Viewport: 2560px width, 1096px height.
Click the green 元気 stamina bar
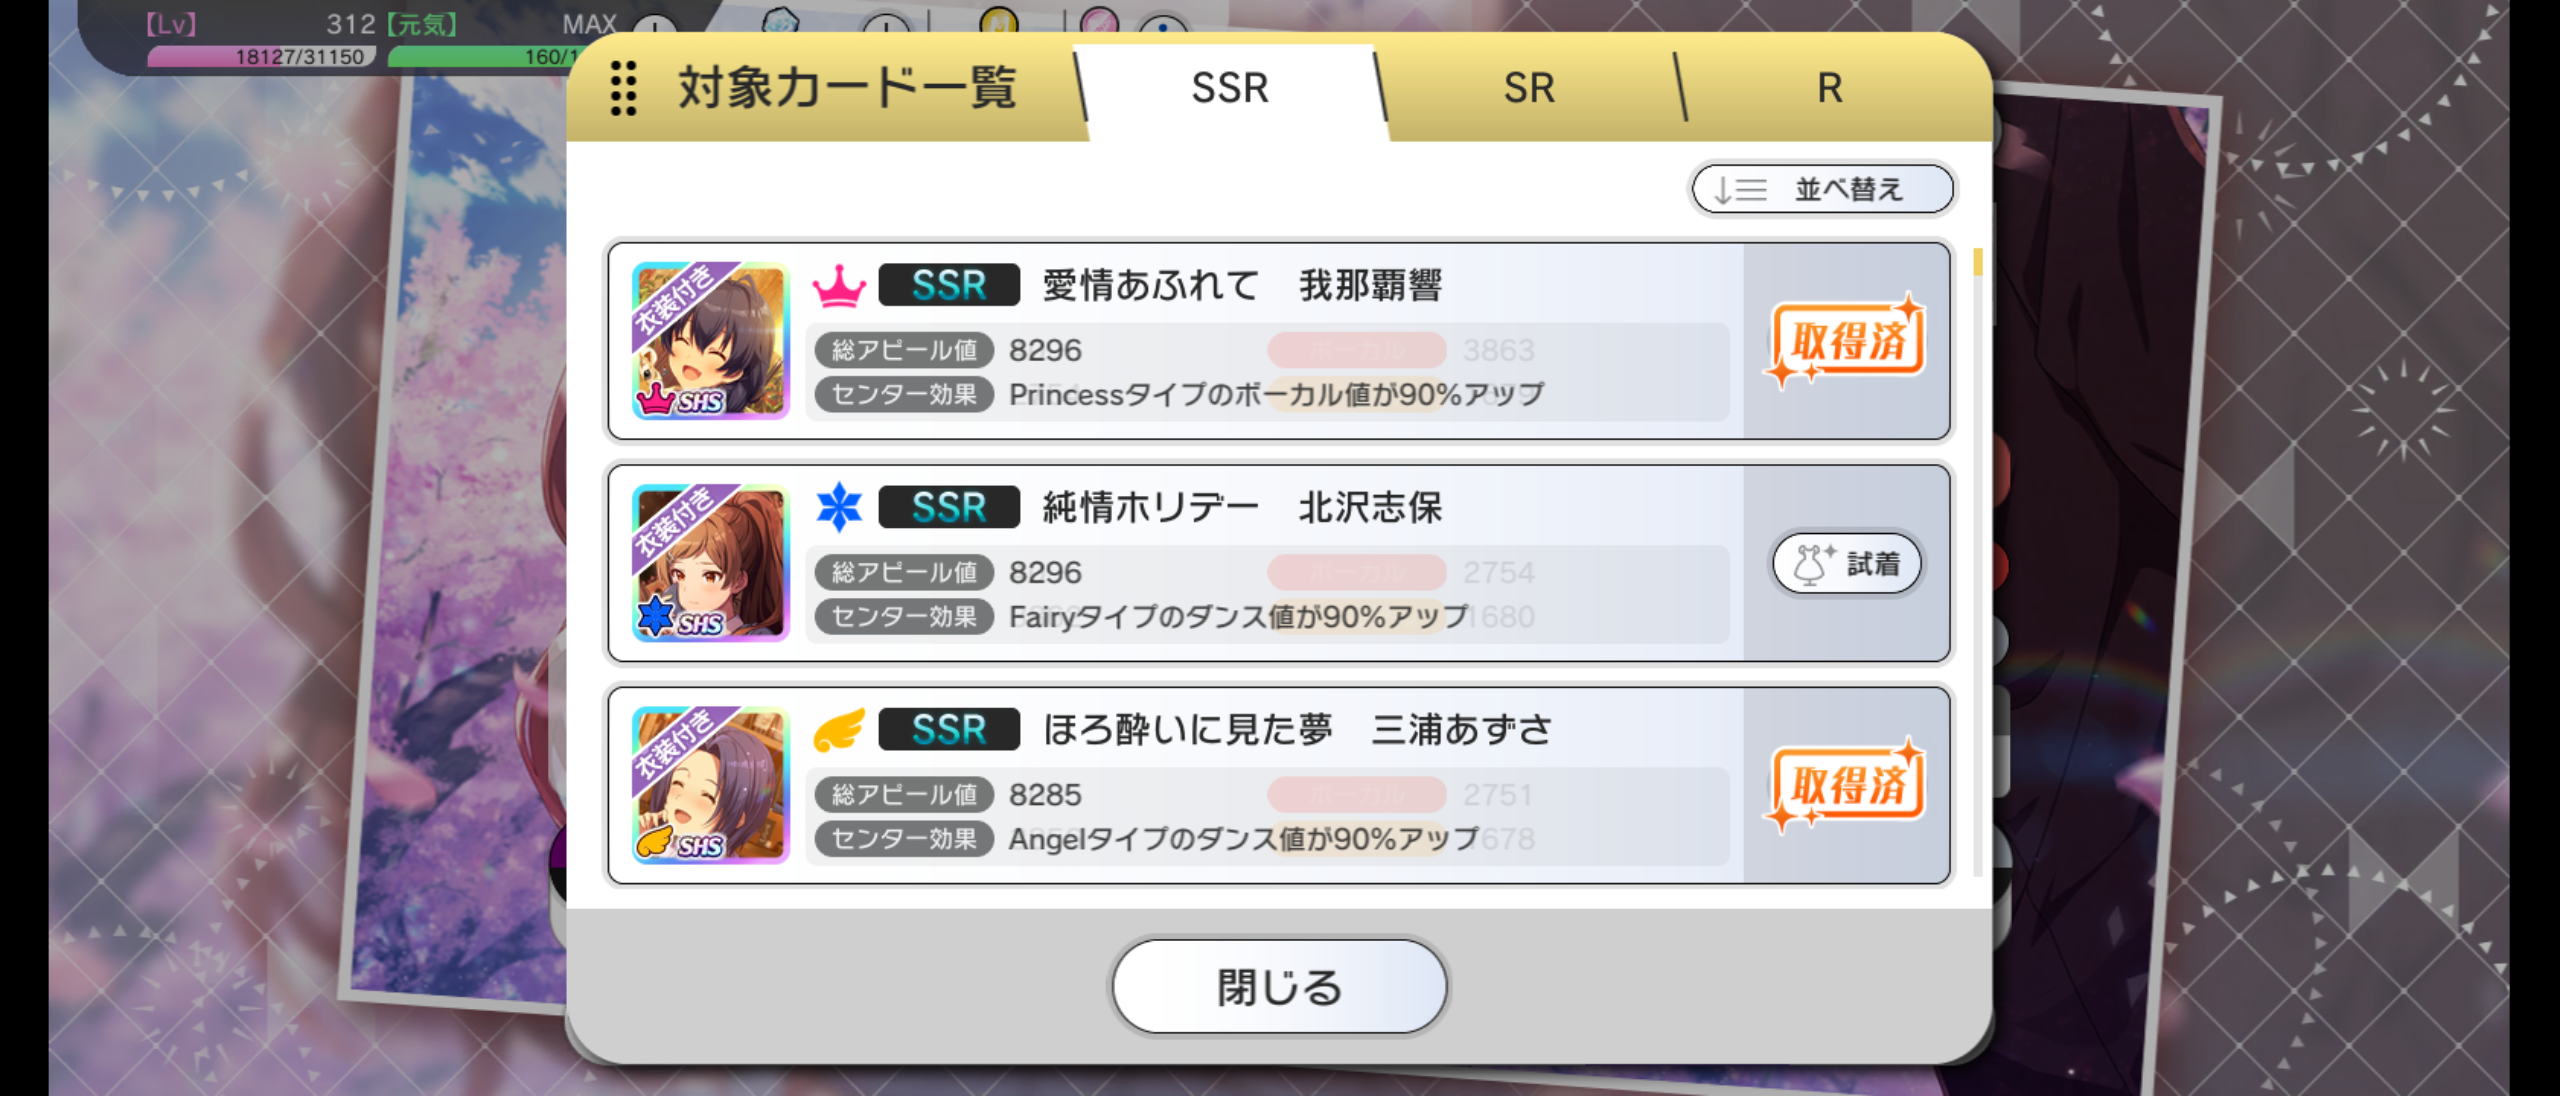481,57
